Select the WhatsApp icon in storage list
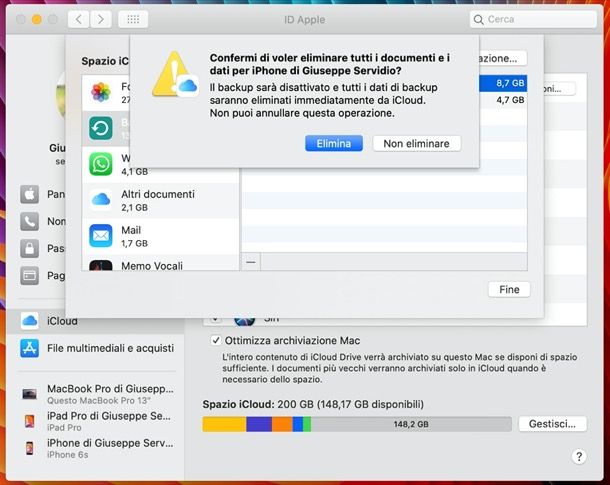The width and height of the screenshot is (610, 485). coord(101,164)
